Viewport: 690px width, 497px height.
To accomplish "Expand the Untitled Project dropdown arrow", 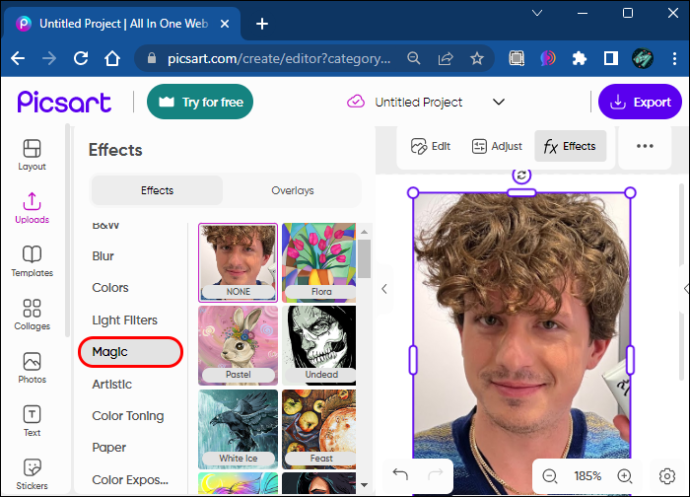I will 499,102.
